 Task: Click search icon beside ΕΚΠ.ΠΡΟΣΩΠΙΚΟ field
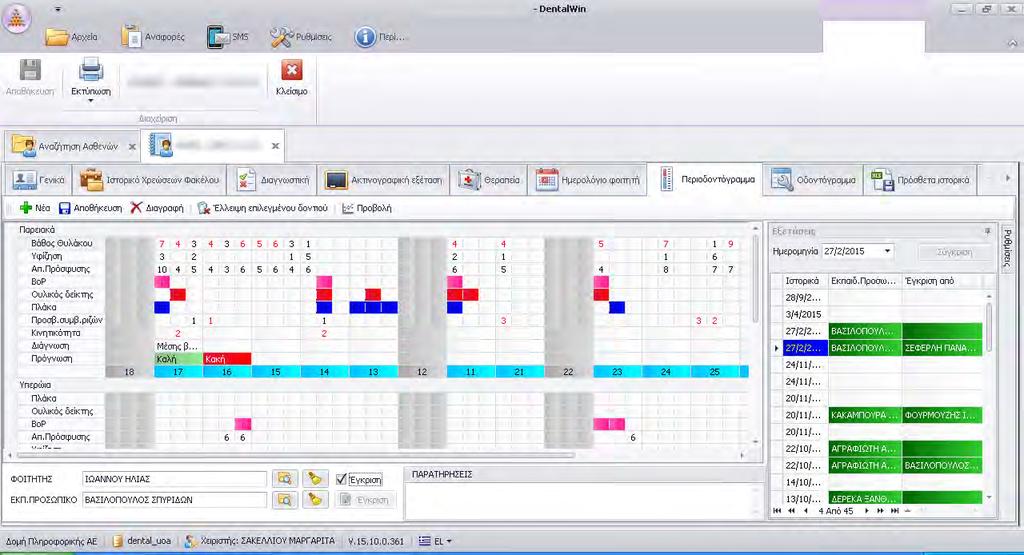[284, 500]
